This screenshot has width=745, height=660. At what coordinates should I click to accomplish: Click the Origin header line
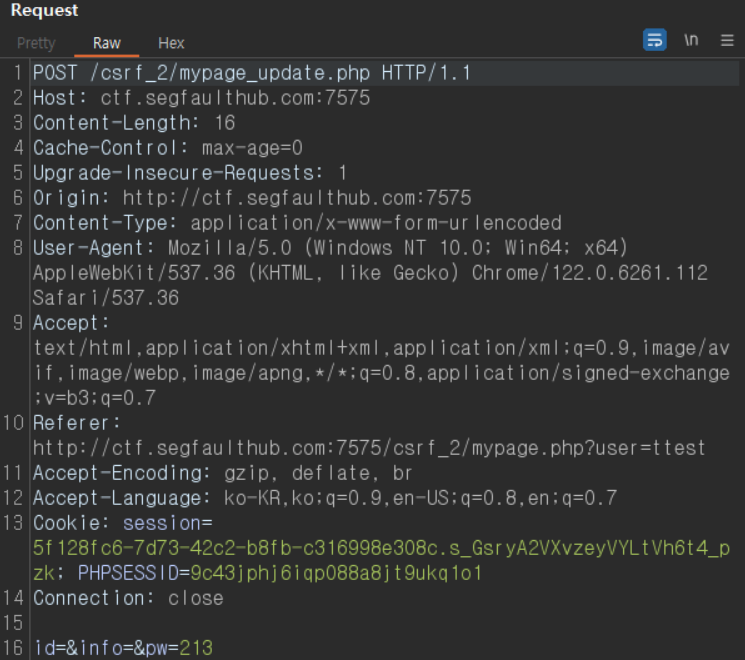coord(252,198)
